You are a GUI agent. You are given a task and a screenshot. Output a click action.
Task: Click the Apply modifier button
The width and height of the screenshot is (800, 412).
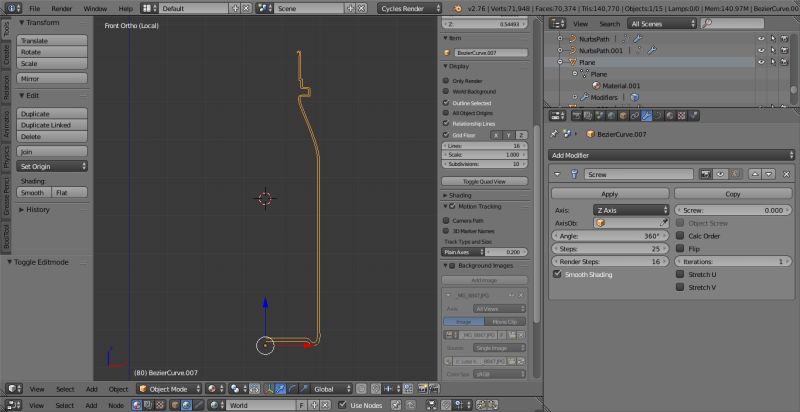(610, 194)
